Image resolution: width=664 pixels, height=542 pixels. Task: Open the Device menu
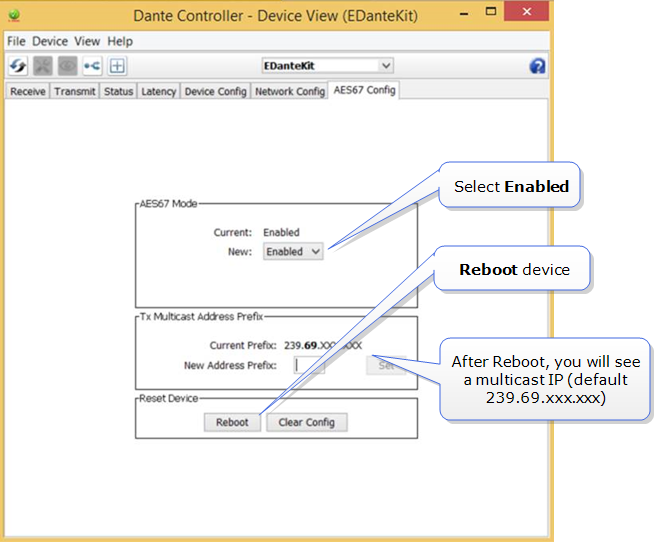(49, 42)
